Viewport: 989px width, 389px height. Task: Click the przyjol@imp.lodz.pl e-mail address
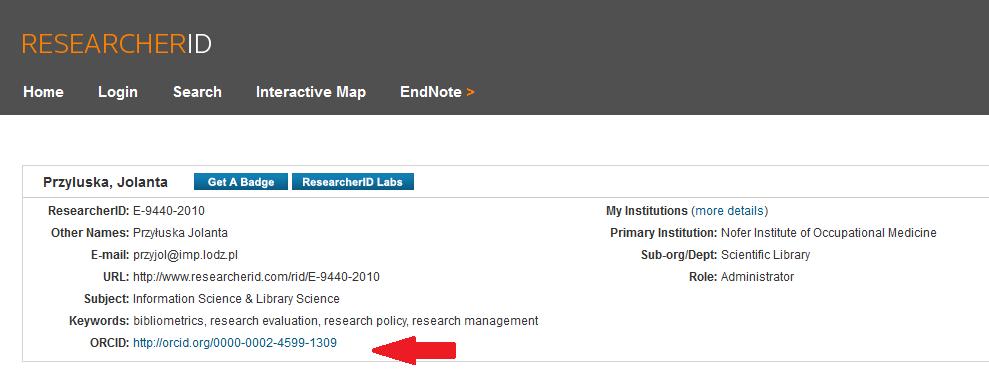[x=185, y=255]
